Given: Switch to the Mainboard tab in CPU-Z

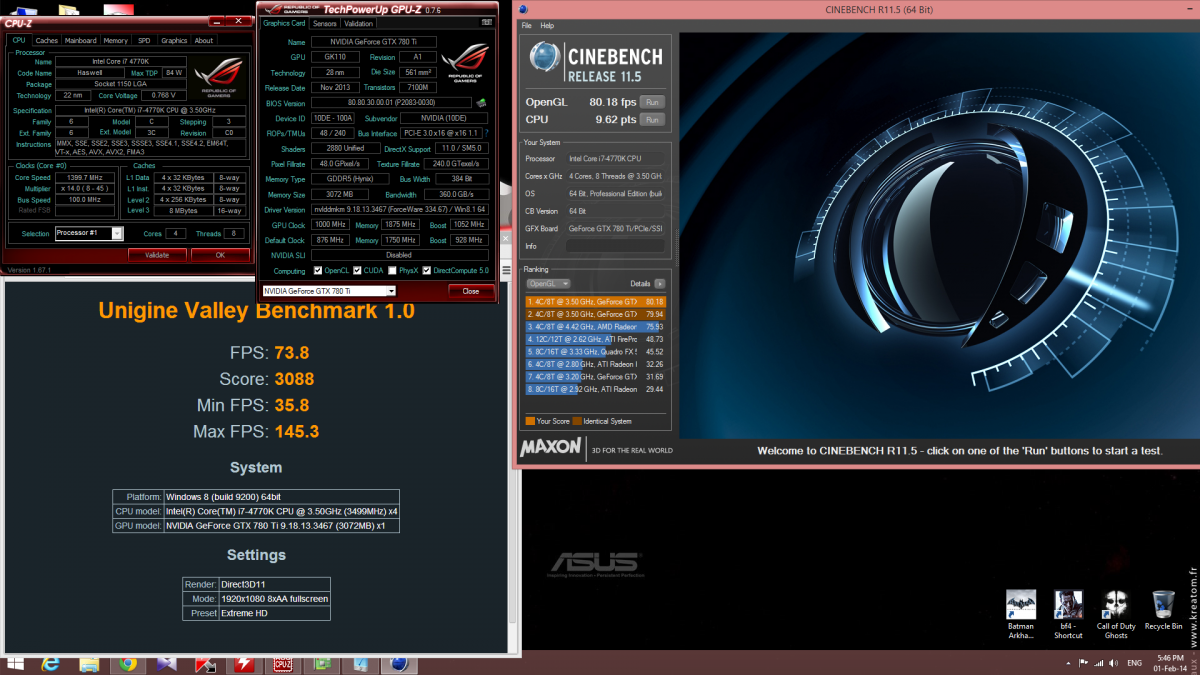Looking at the screenshot, I should coord(80,40).
